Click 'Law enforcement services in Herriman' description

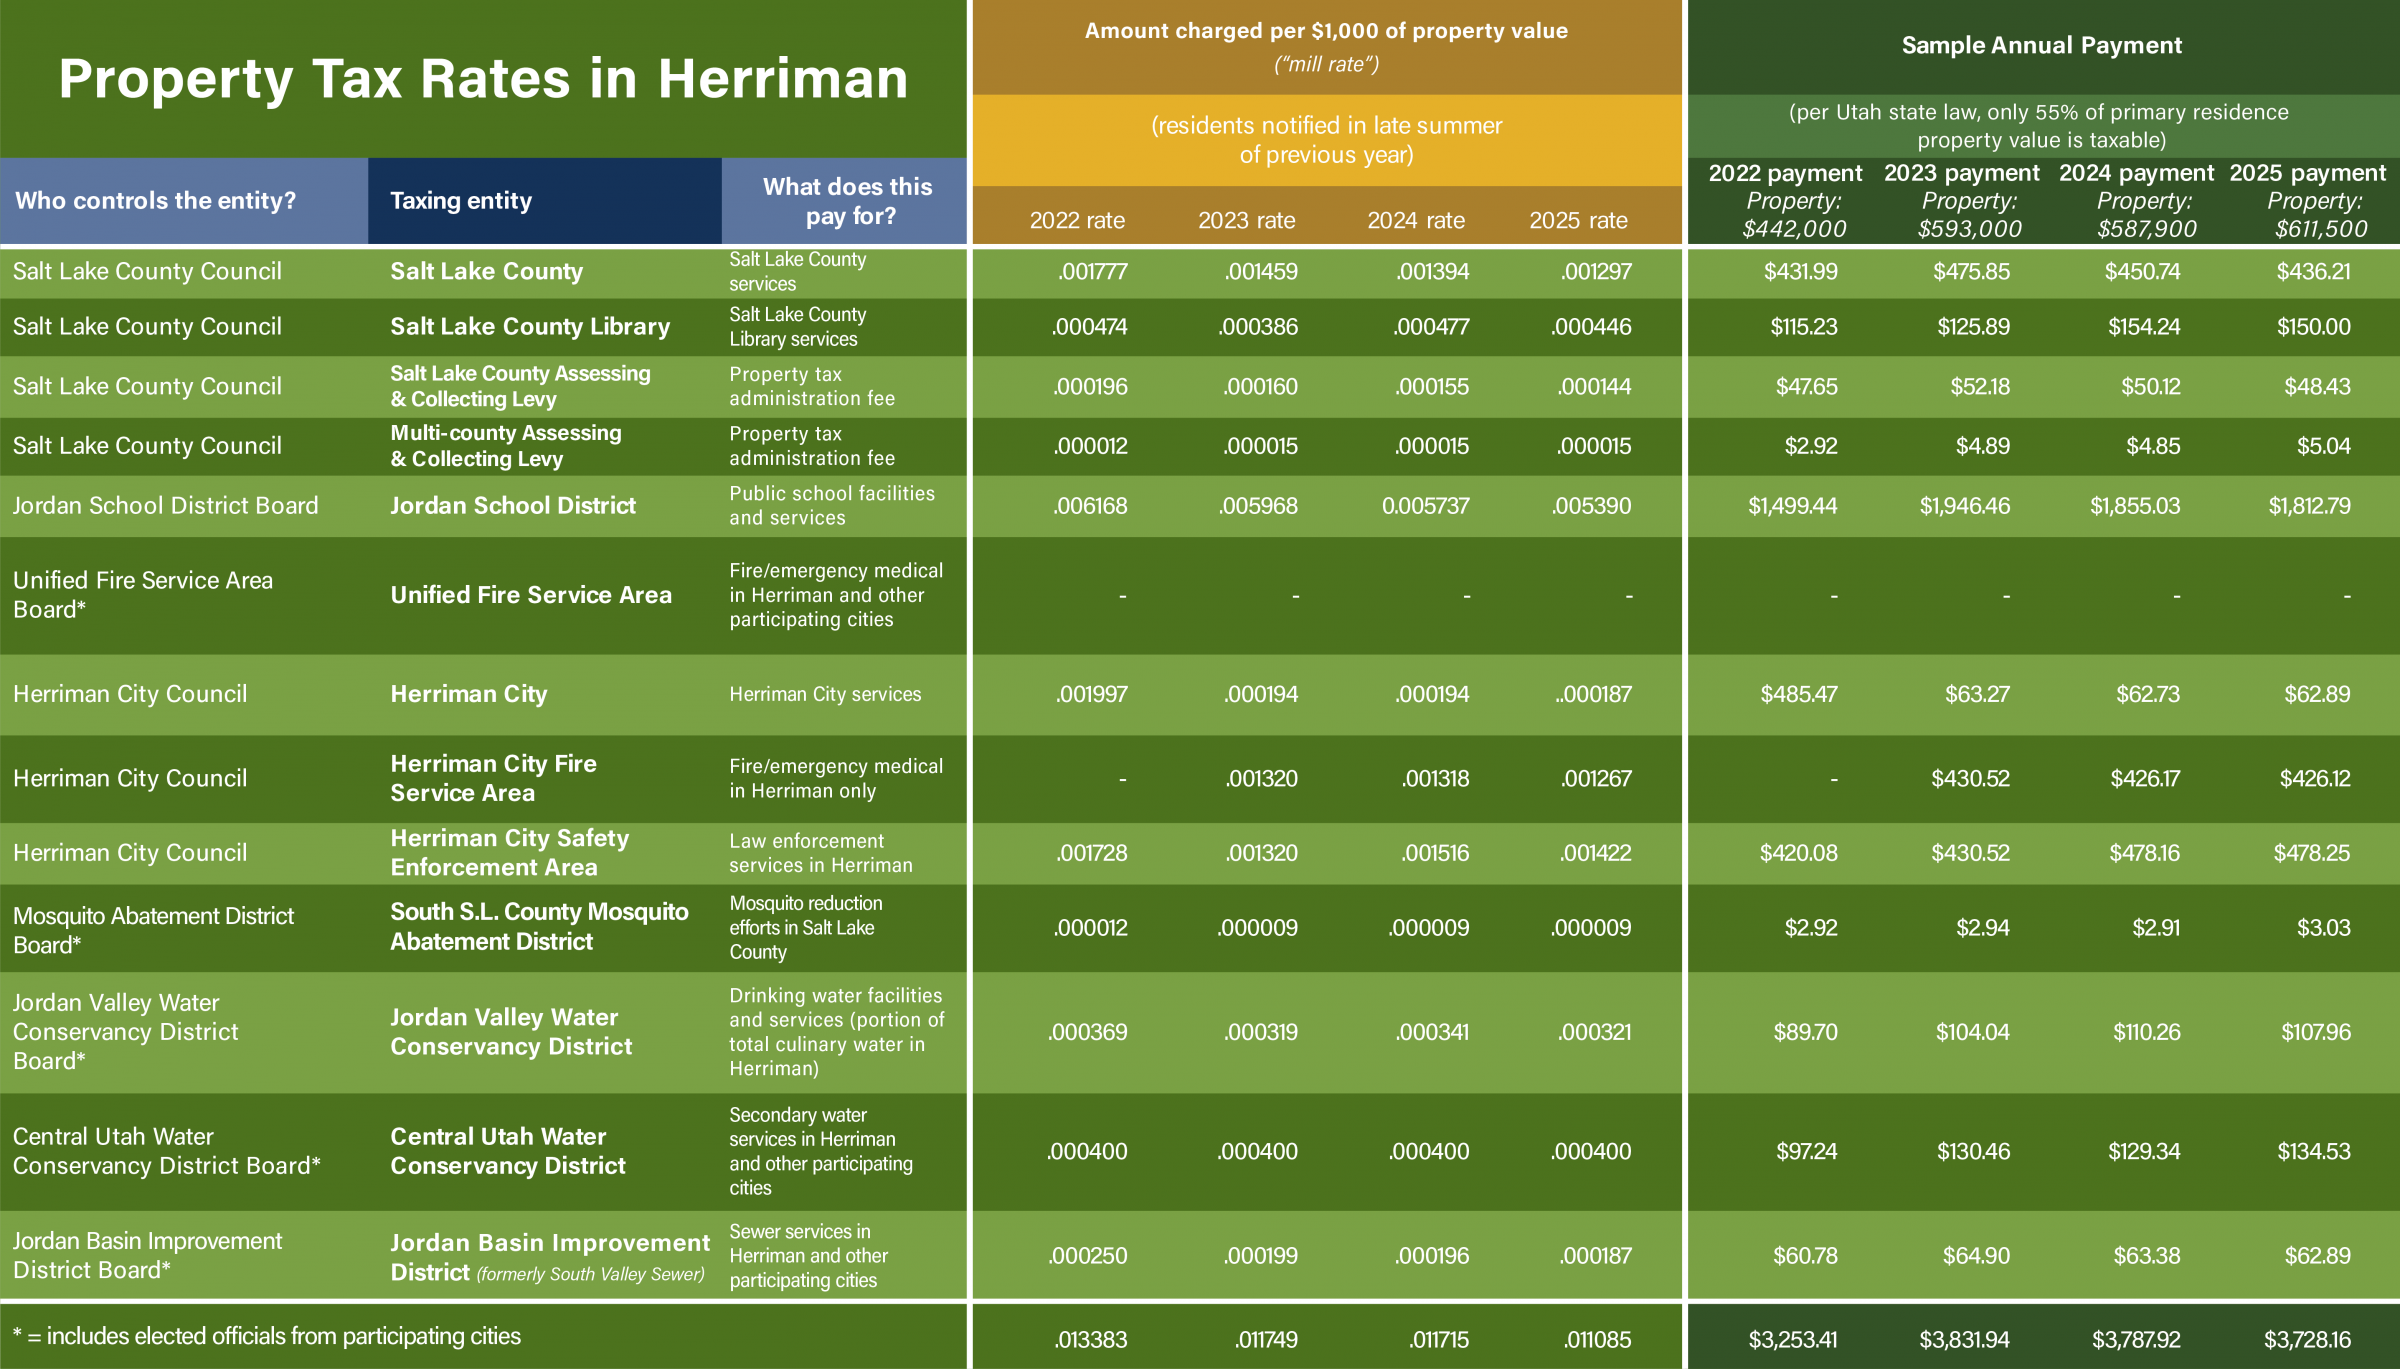821,853
